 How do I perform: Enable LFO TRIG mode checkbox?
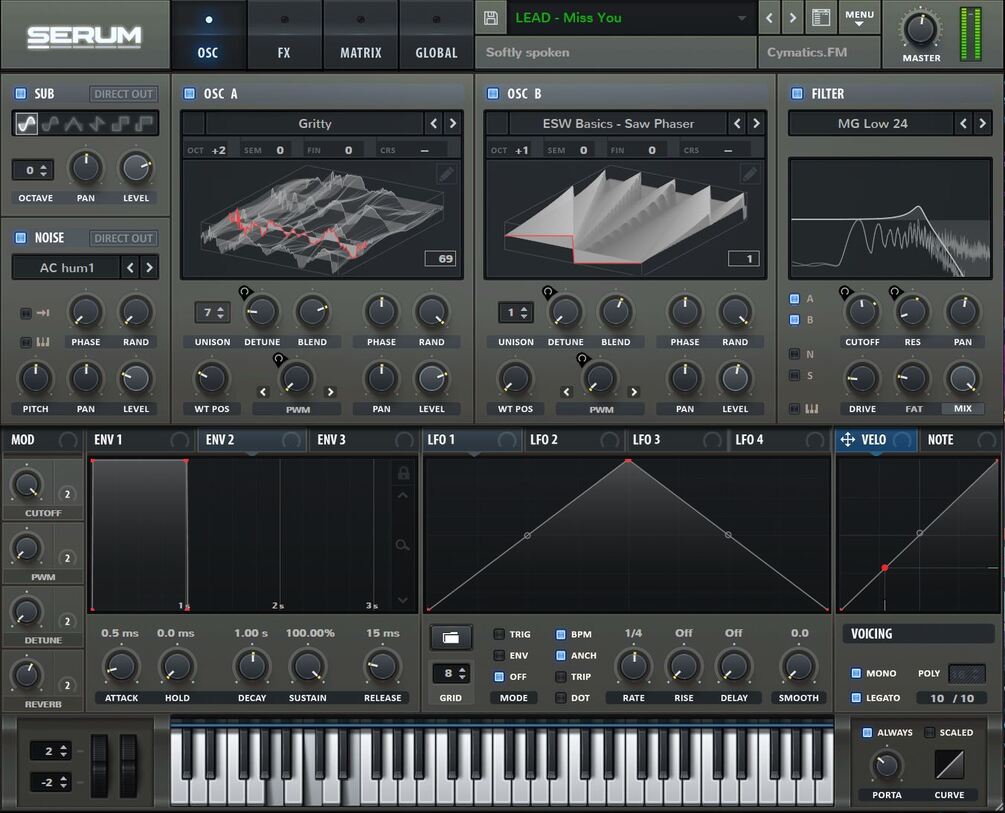499,634
